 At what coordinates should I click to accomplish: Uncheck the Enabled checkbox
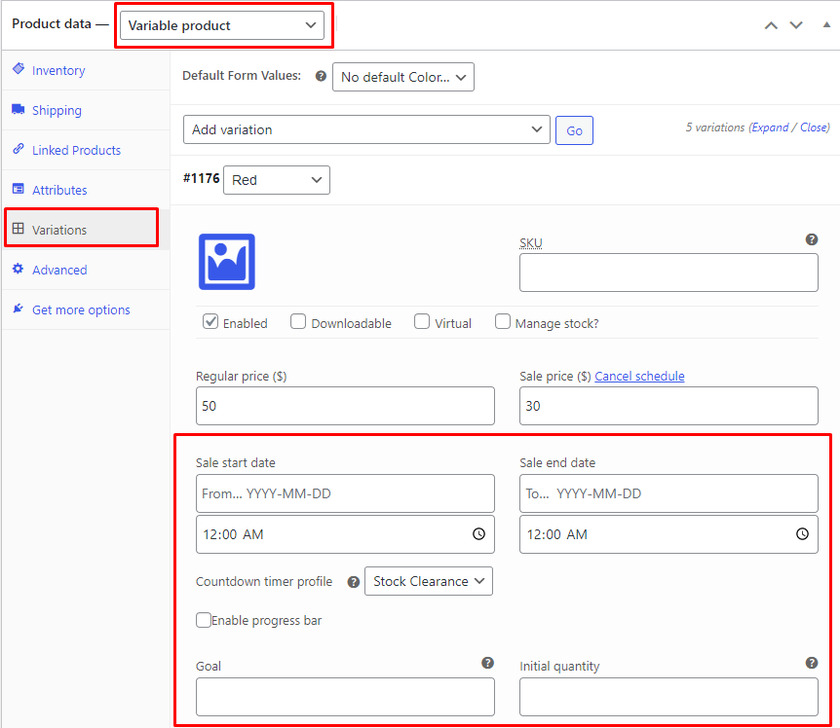tap(211, 322)
